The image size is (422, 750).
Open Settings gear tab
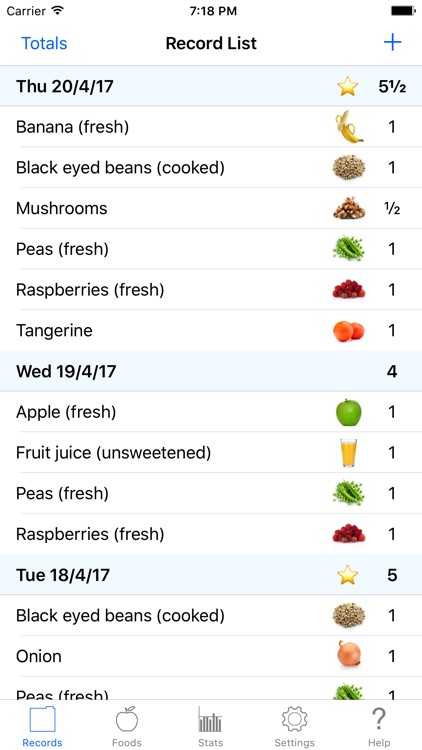pyautogui.click(x=294, y=726)
